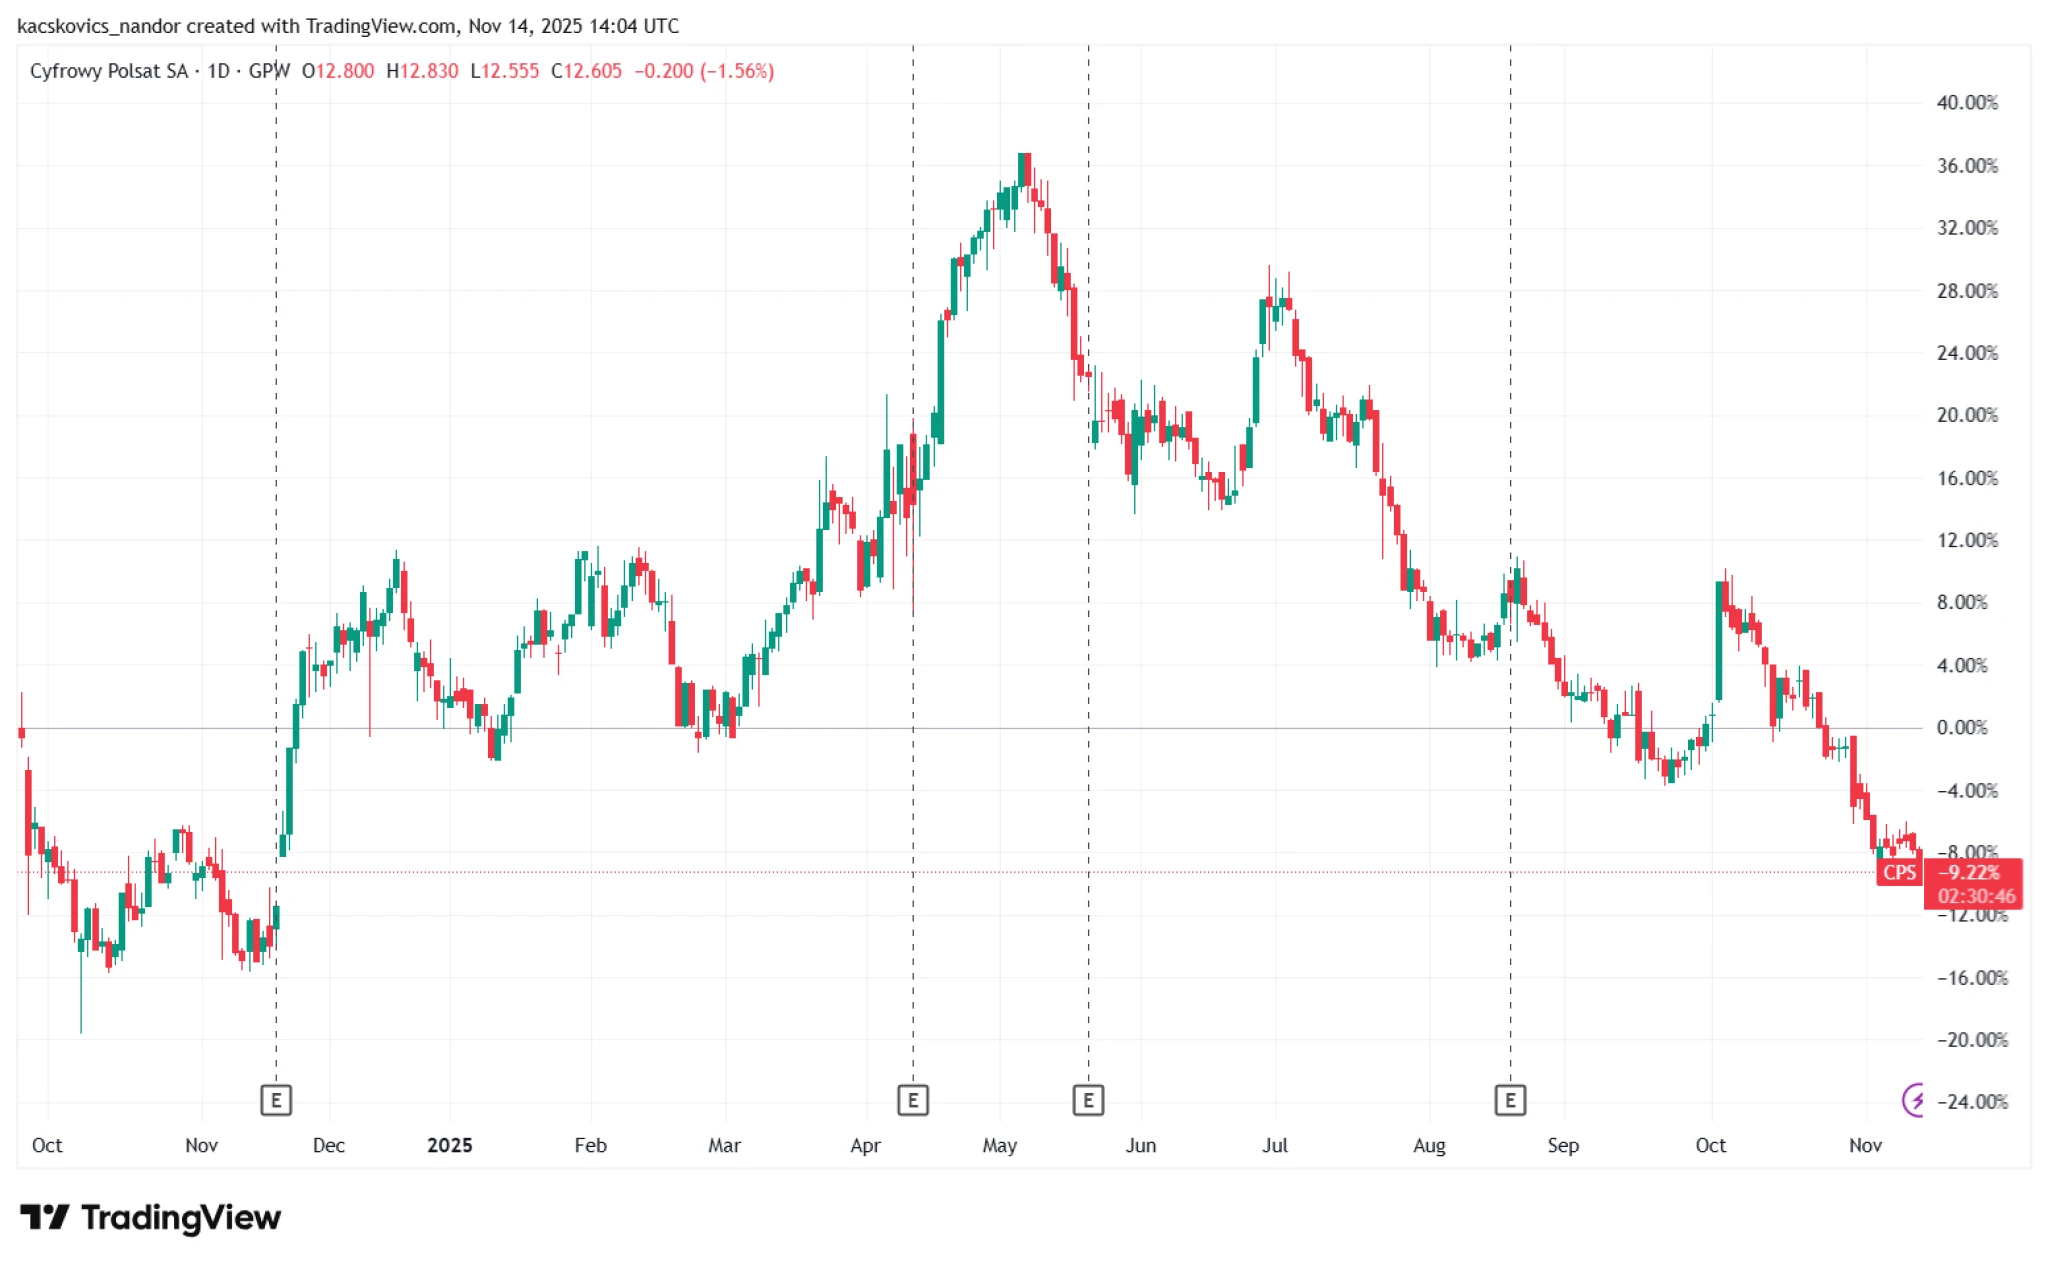The image size is (2048, 1267).
Task: Open the earnings E marker before Jun
Action: [x=1088, y=1101]
